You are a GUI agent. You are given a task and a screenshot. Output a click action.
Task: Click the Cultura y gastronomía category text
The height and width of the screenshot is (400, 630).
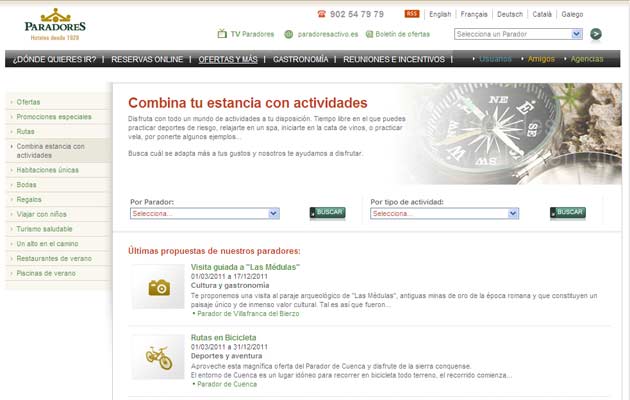[230, 285]
